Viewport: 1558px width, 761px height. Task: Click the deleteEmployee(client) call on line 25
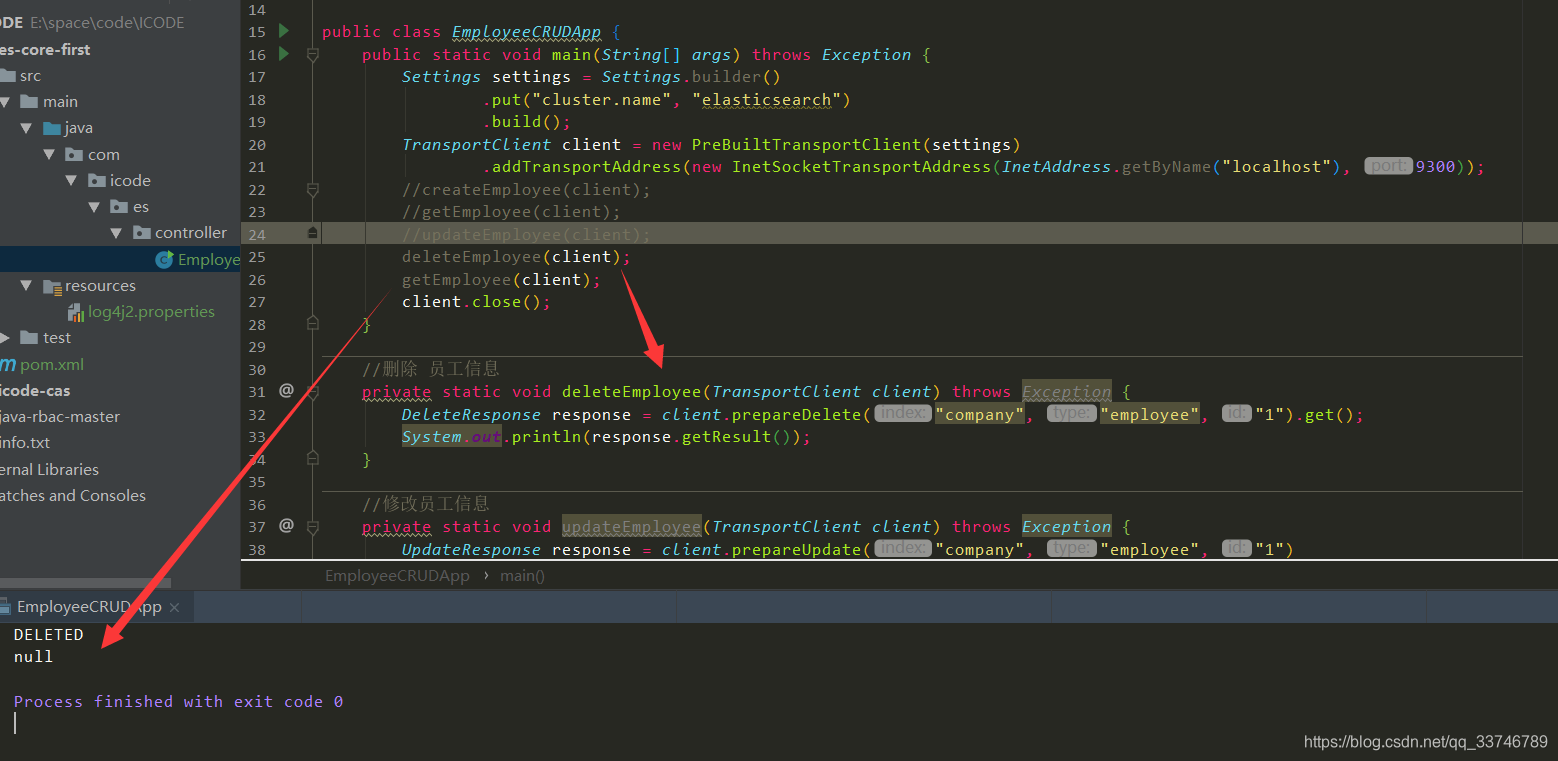516,257
